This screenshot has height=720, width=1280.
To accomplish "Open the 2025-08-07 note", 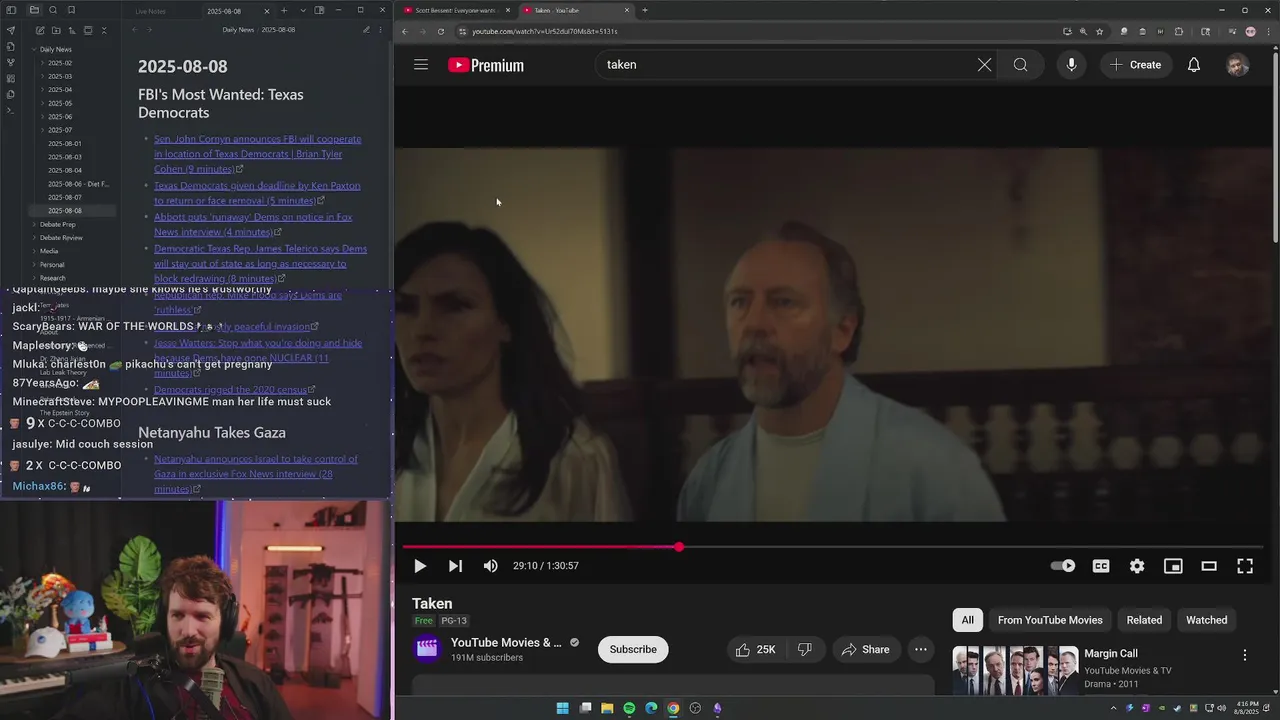I will coord(65,197).
